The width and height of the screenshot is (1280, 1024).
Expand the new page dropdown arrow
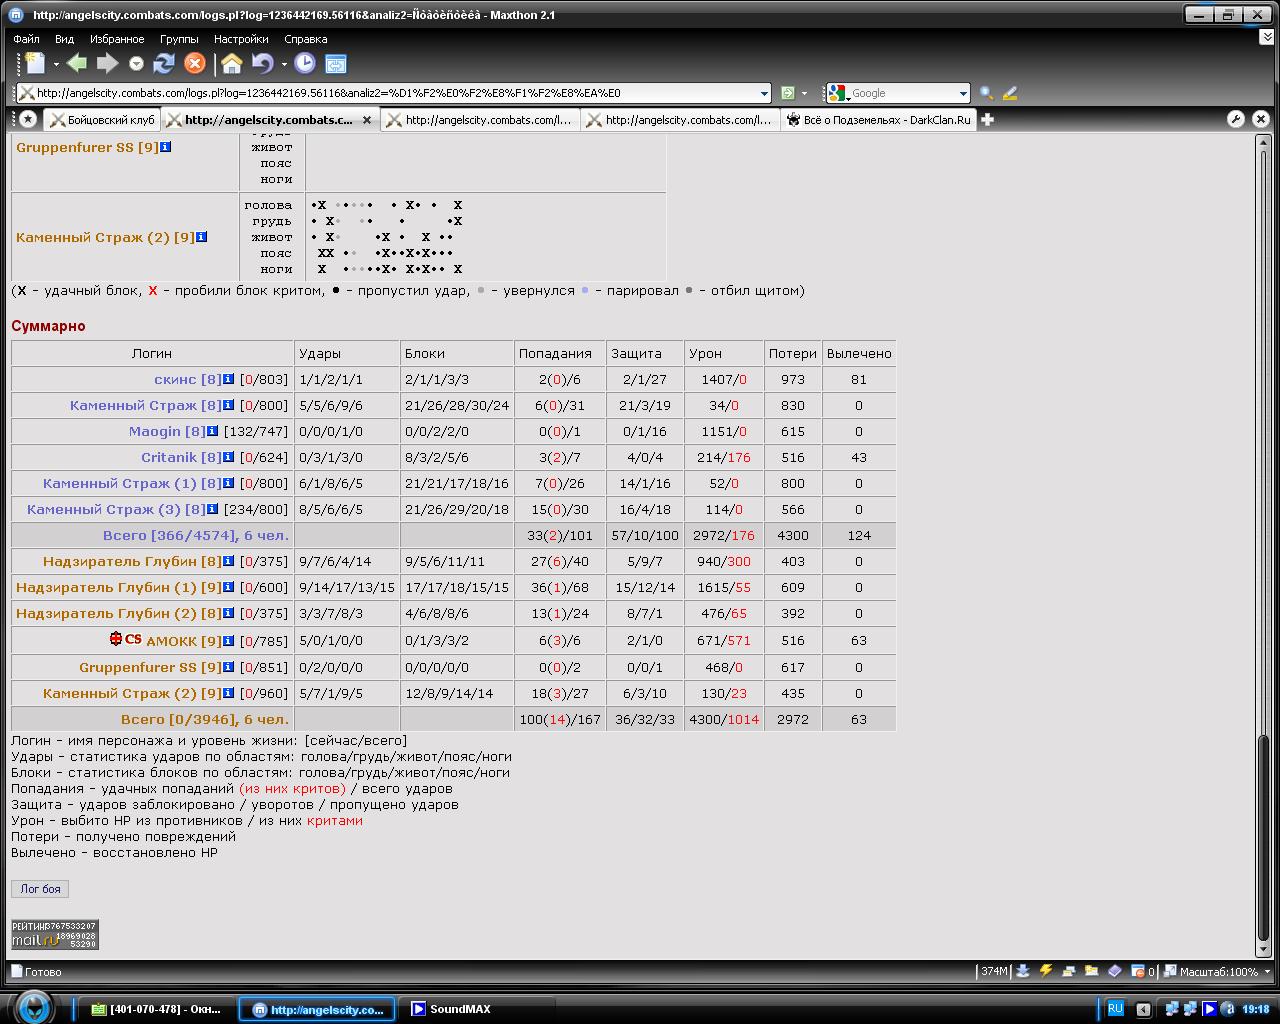click(x=56, y=65)
